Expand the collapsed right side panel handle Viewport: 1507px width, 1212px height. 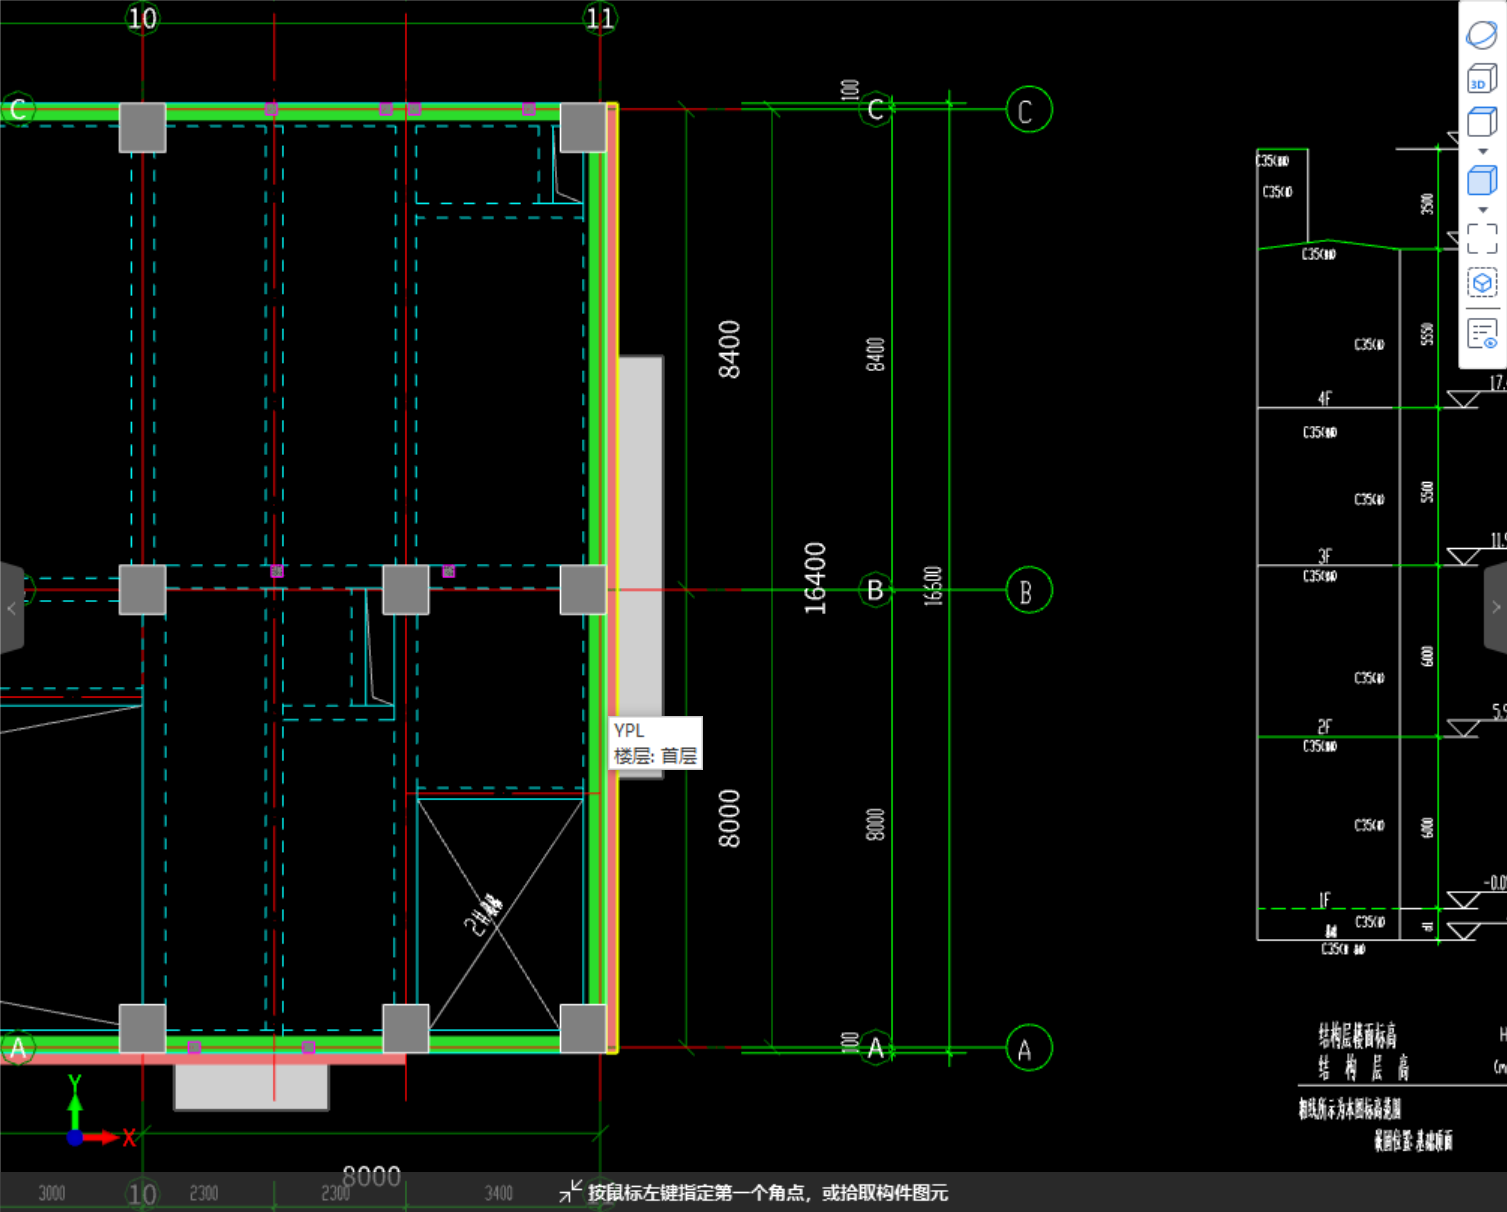tap(1495, 608)
